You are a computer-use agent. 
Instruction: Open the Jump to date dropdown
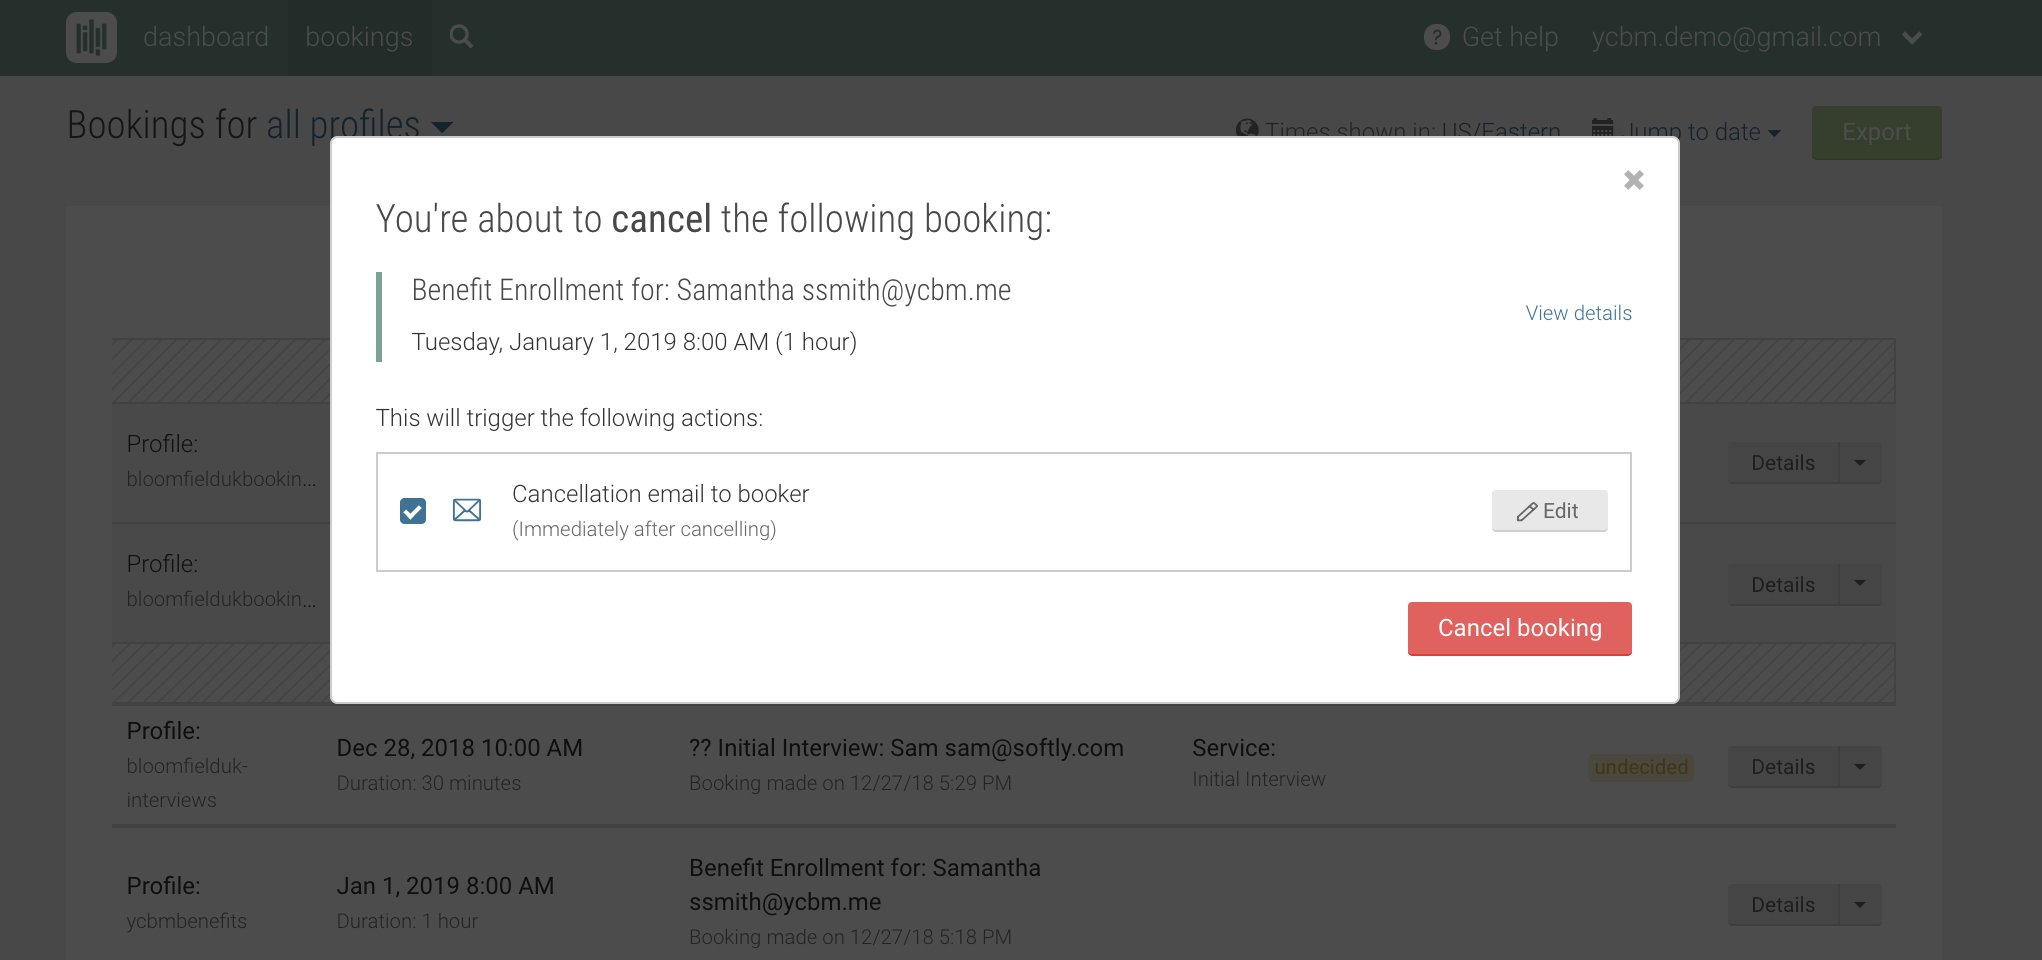(1703, 132)
